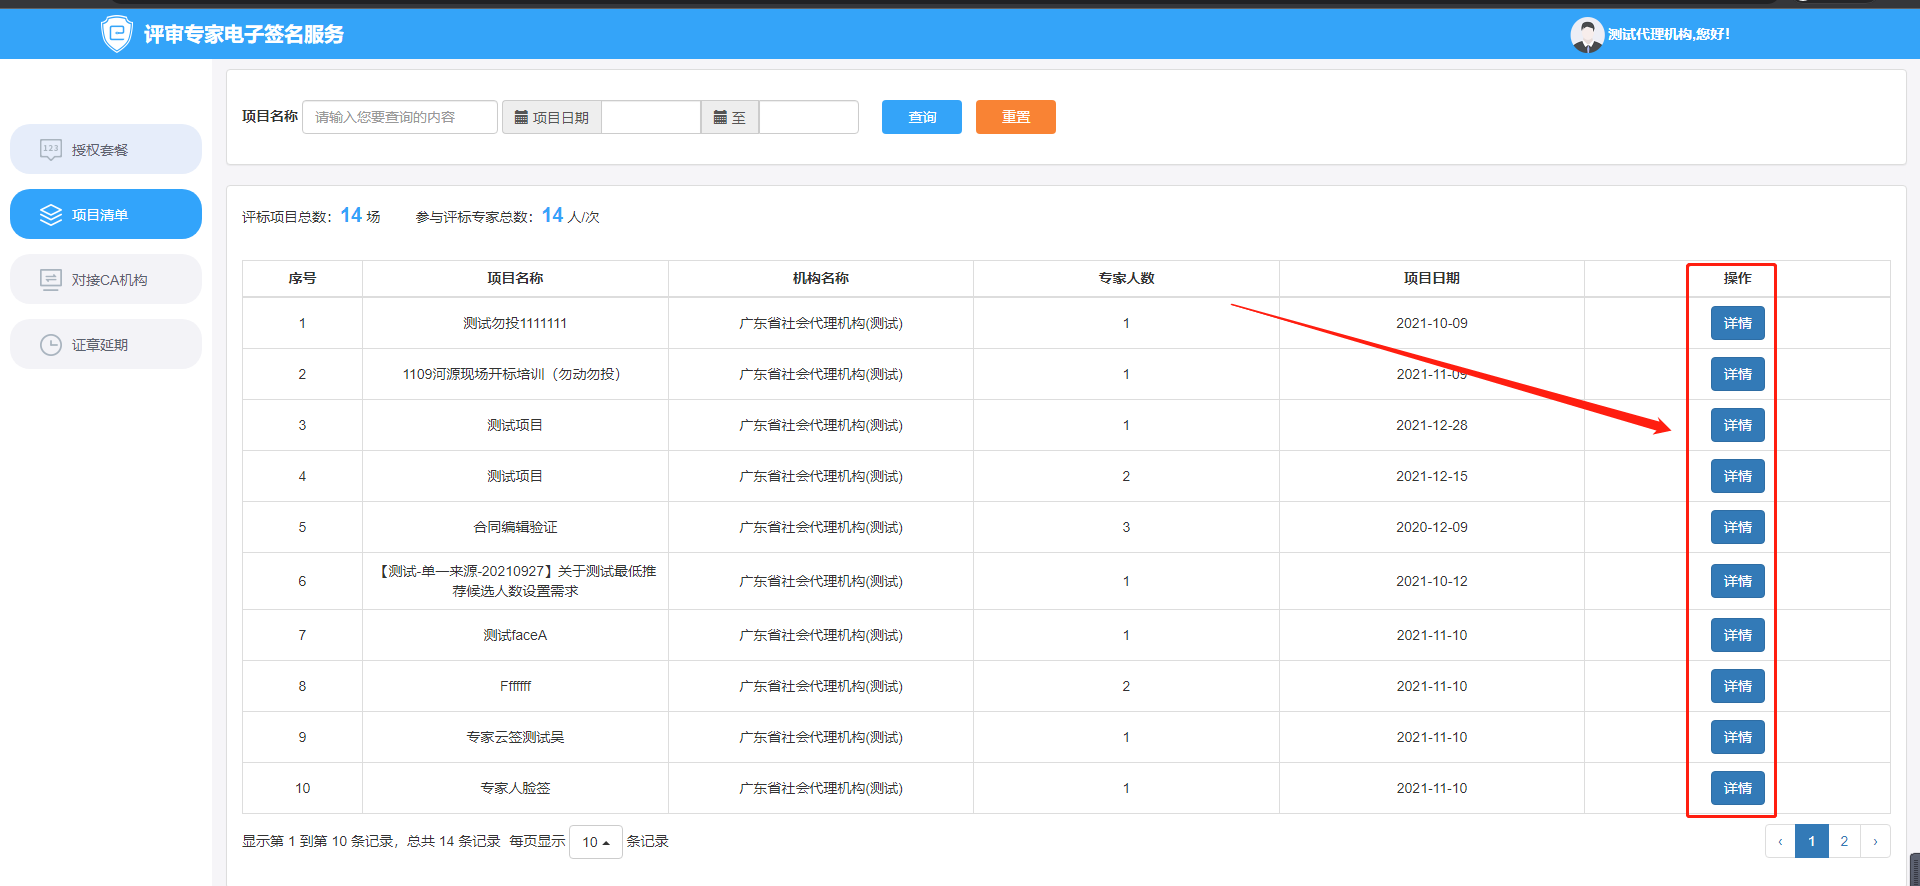Open 详情 for Fffffff
The height and width of the screenshot is (886, 1920).
click(x=1738, y=686)
